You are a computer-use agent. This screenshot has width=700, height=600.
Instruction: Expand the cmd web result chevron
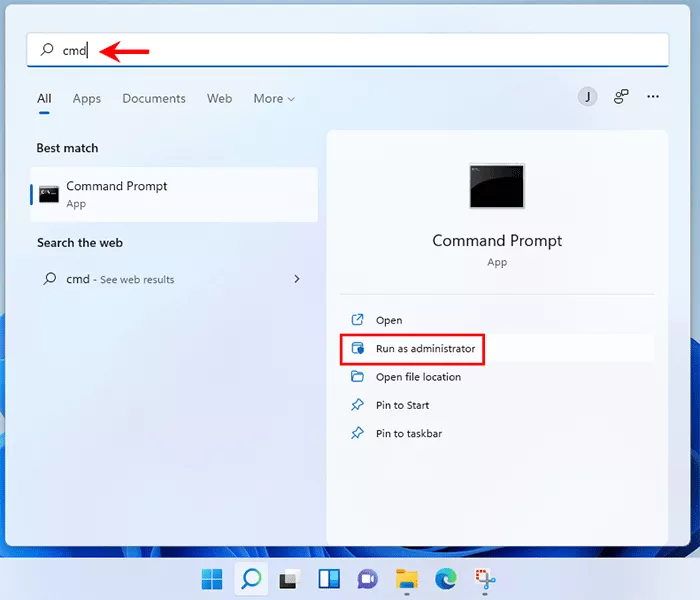pyautogui.click(x=297, y=279)
